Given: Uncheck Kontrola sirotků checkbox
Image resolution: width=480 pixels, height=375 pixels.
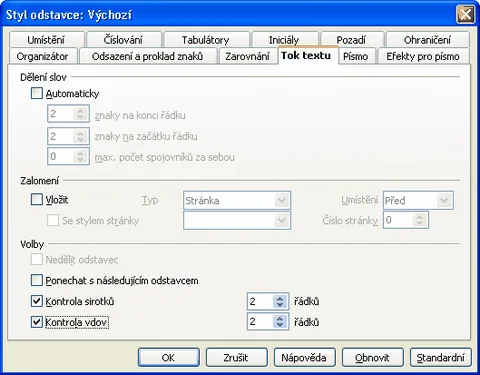Looking at the screenshot, I should click(37, 301).
